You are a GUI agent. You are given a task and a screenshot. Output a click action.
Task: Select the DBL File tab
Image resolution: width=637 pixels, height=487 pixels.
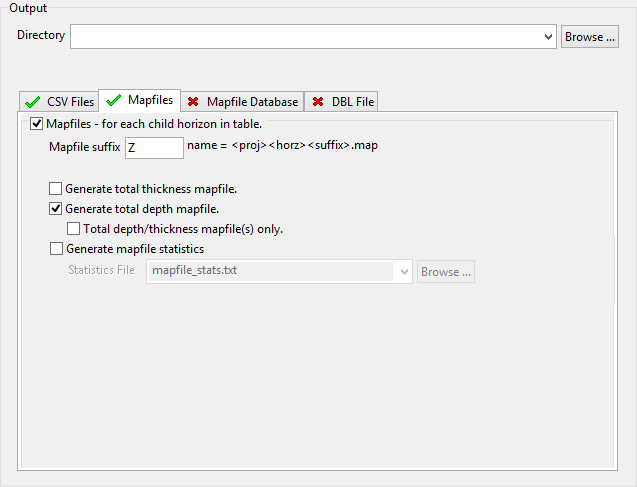click(351, 102)
